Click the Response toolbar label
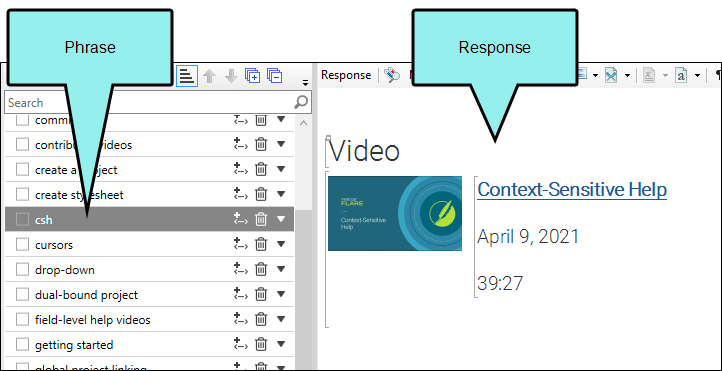The width and height of the screenshot is (722, 371). 346,75
